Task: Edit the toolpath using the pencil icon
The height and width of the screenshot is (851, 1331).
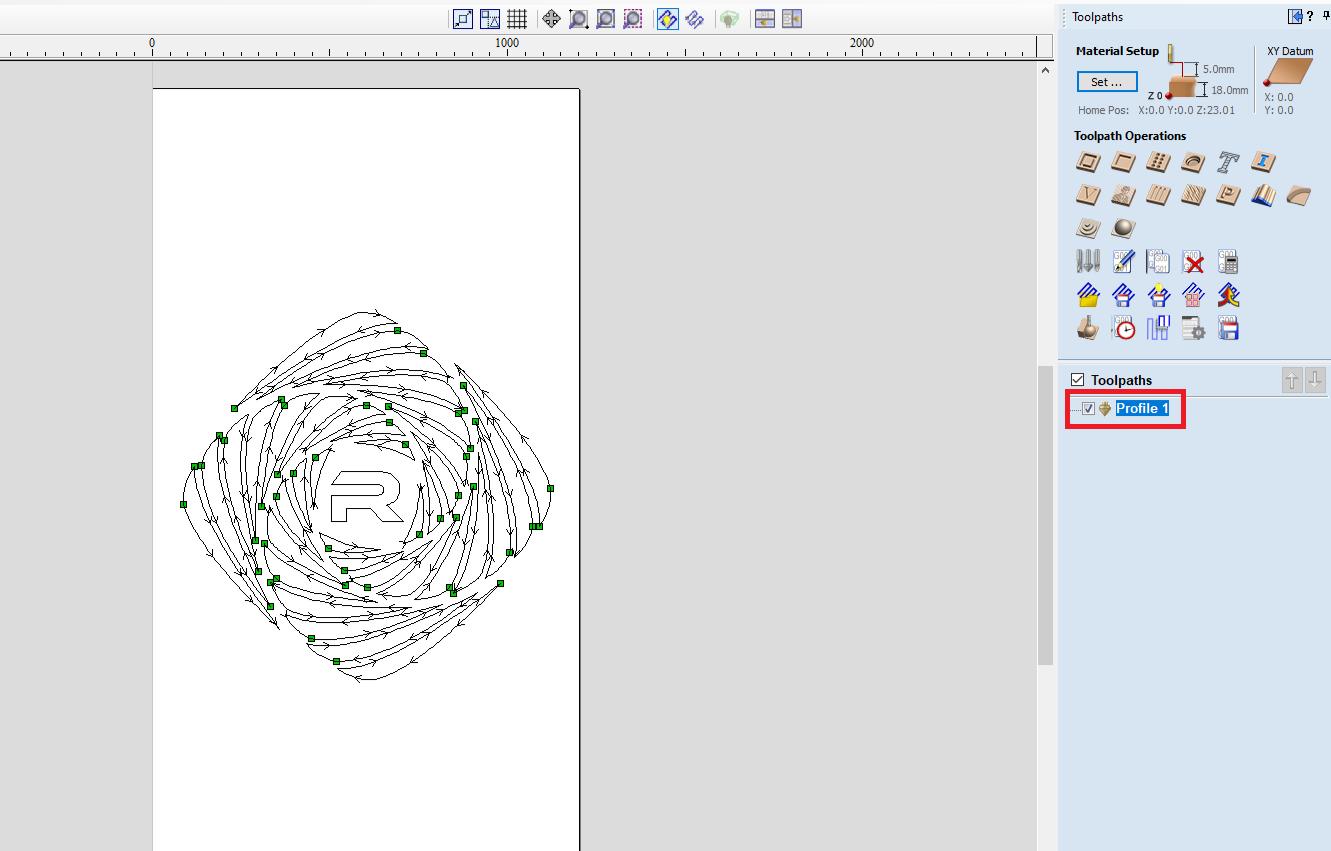Action: pos(1123,262)
